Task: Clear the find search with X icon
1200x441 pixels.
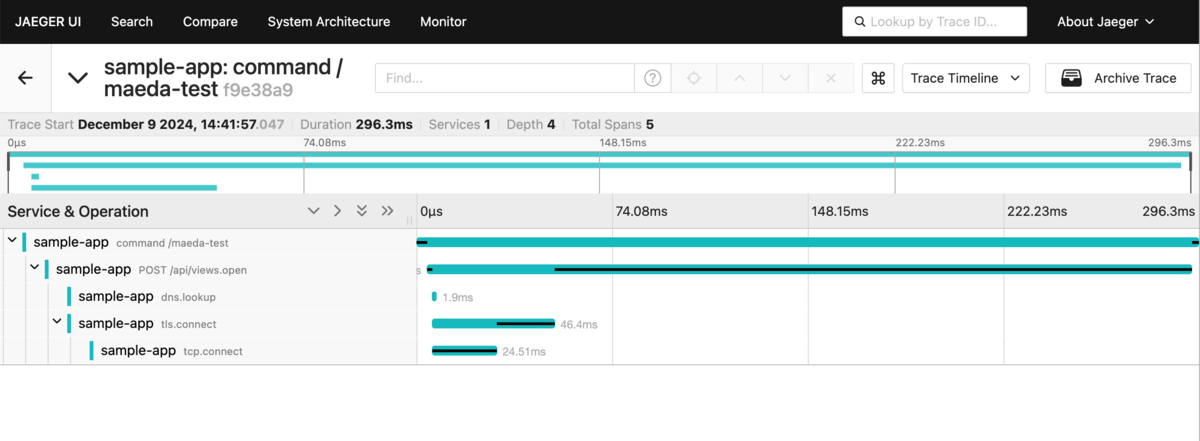Action: coord(830,78)
